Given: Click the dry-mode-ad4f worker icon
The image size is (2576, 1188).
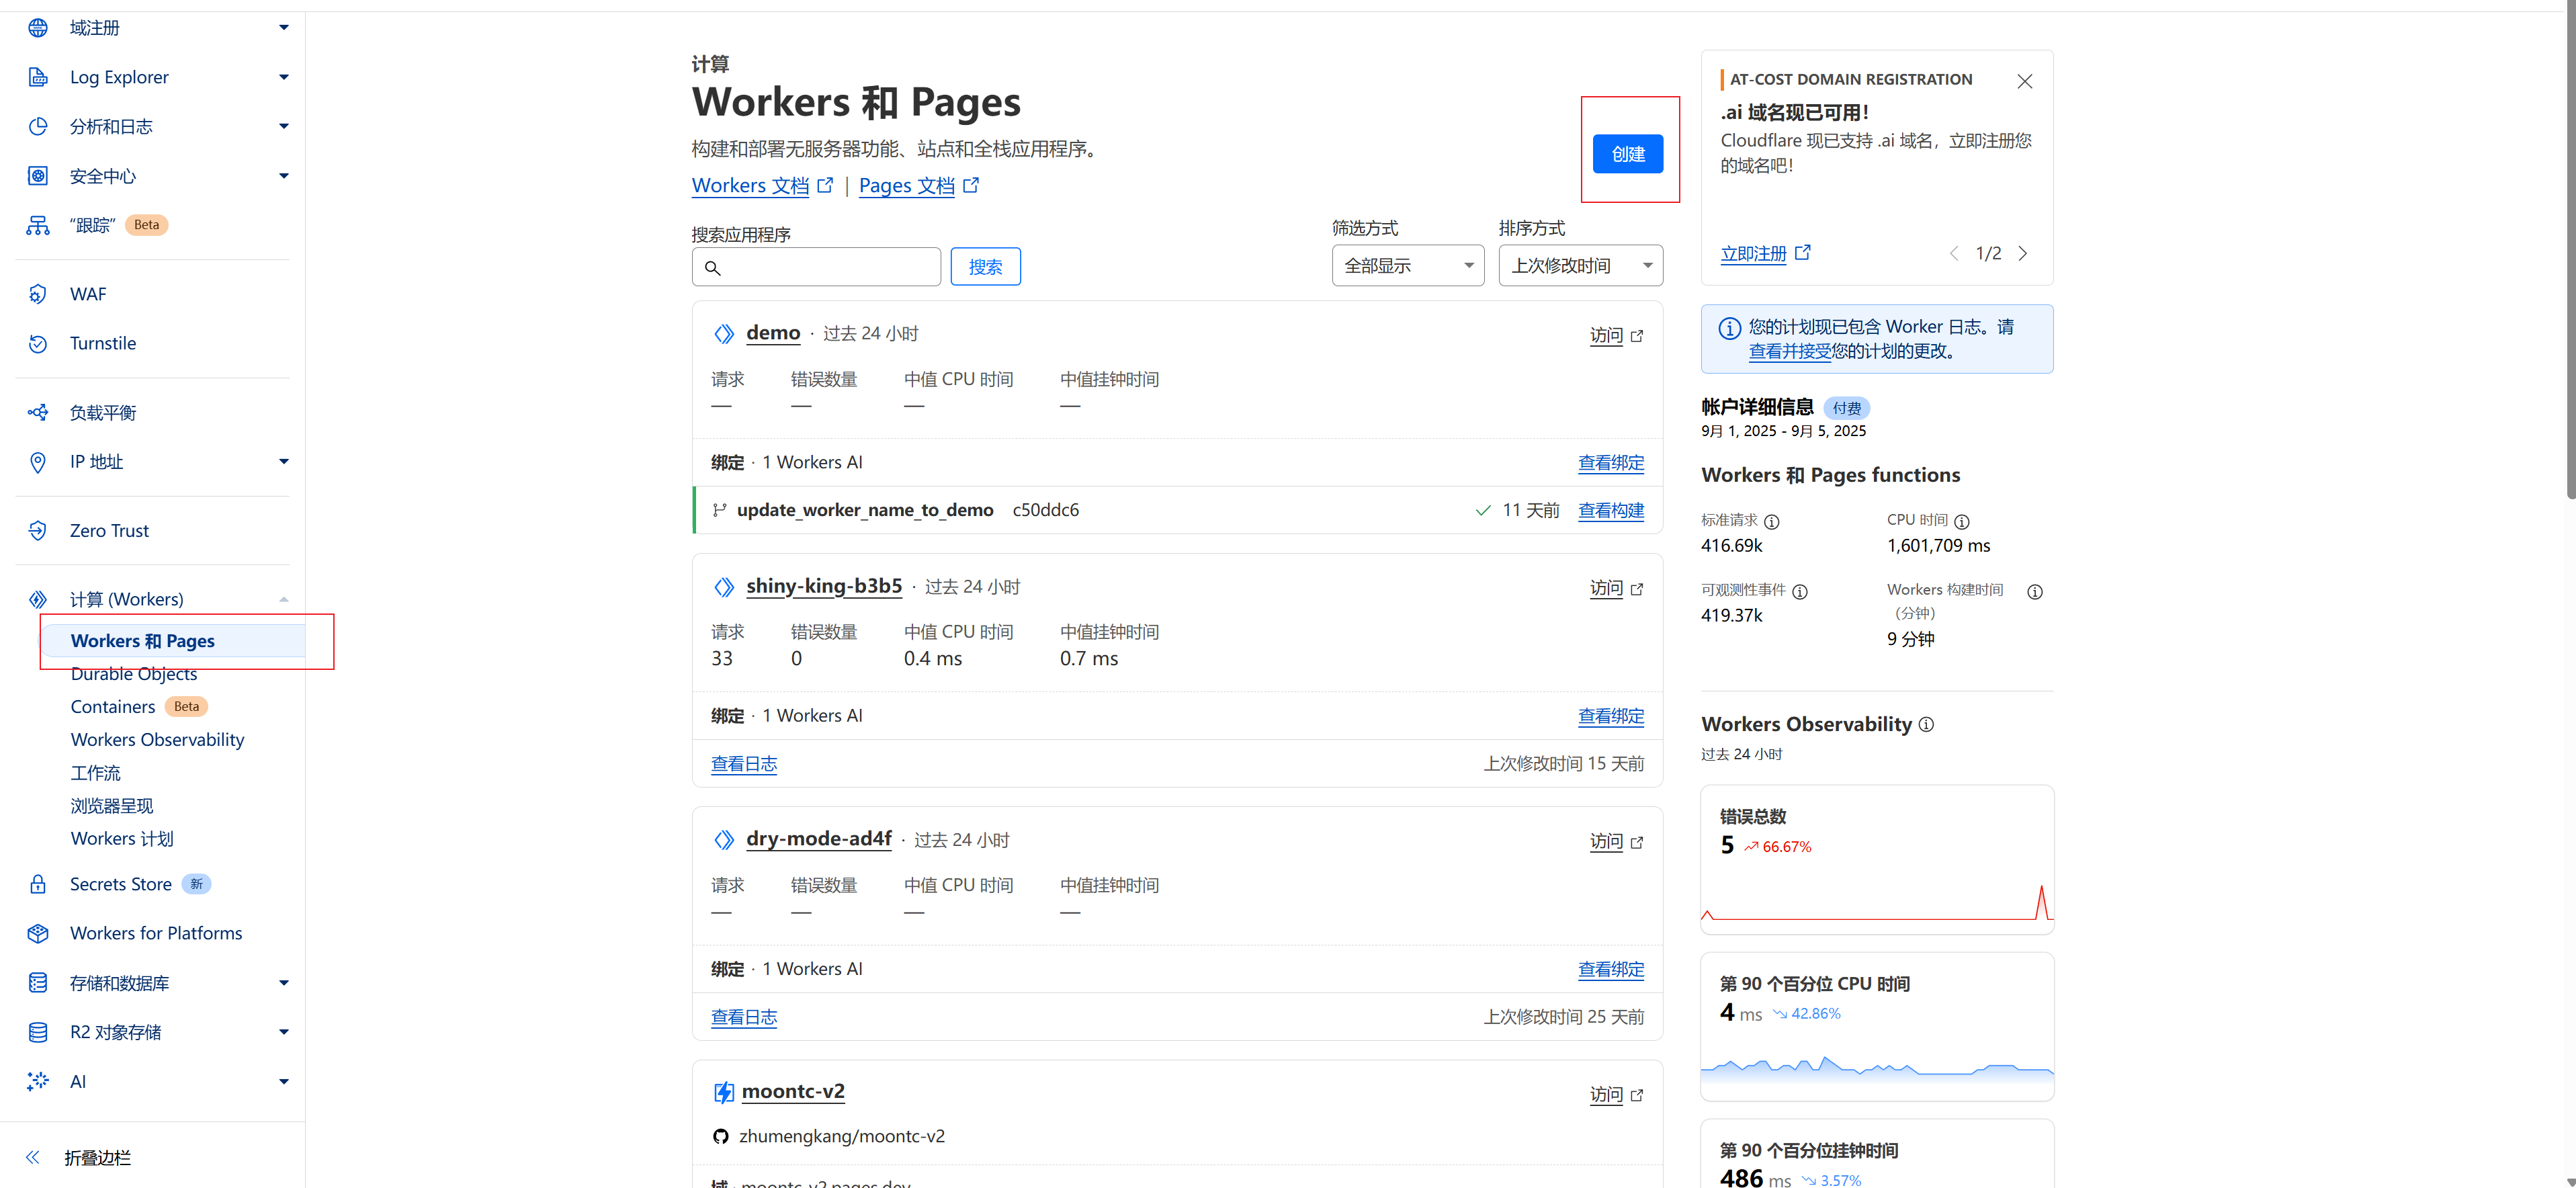Looking at the screenshot, I should coord(724,840).
